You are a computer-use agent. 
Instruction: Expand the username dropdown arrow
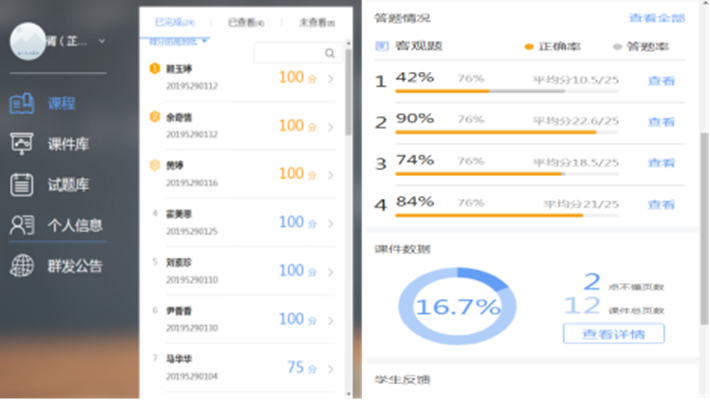(104, 42)
